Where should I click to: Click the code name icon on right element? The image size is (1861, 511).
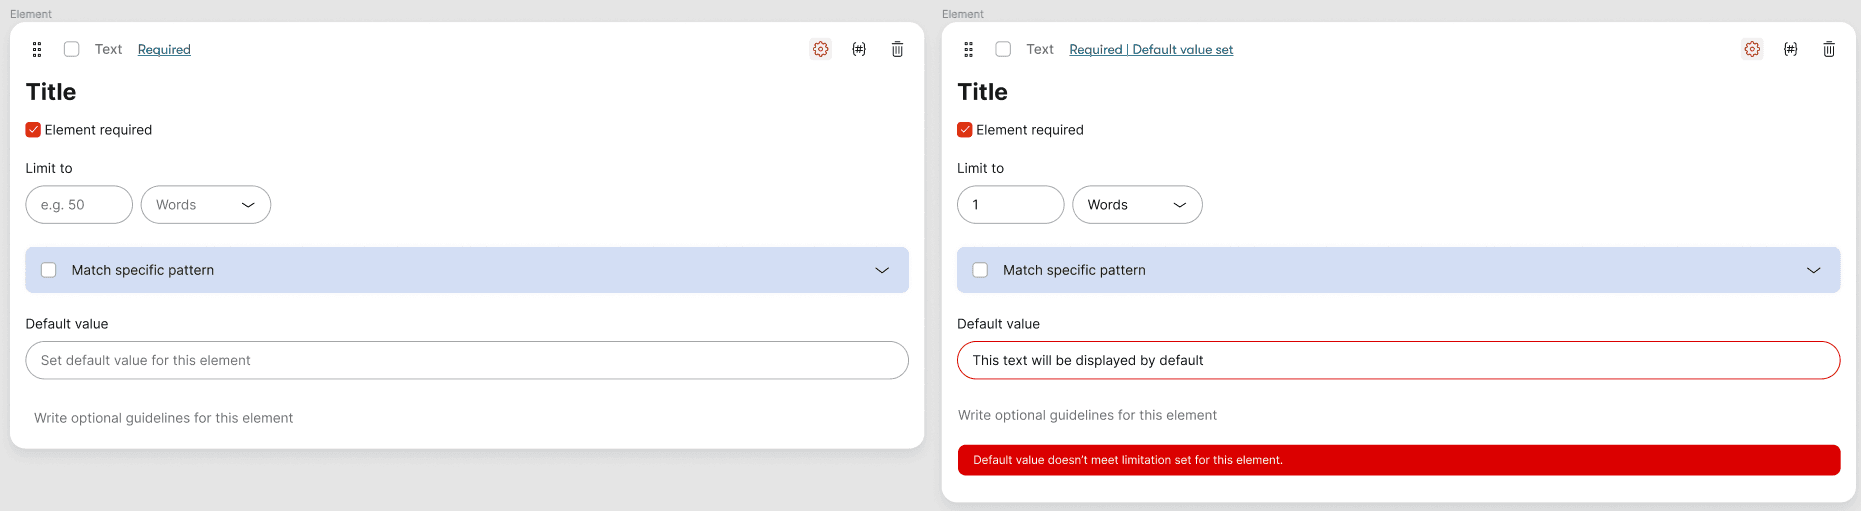[x=1790, y=49]
